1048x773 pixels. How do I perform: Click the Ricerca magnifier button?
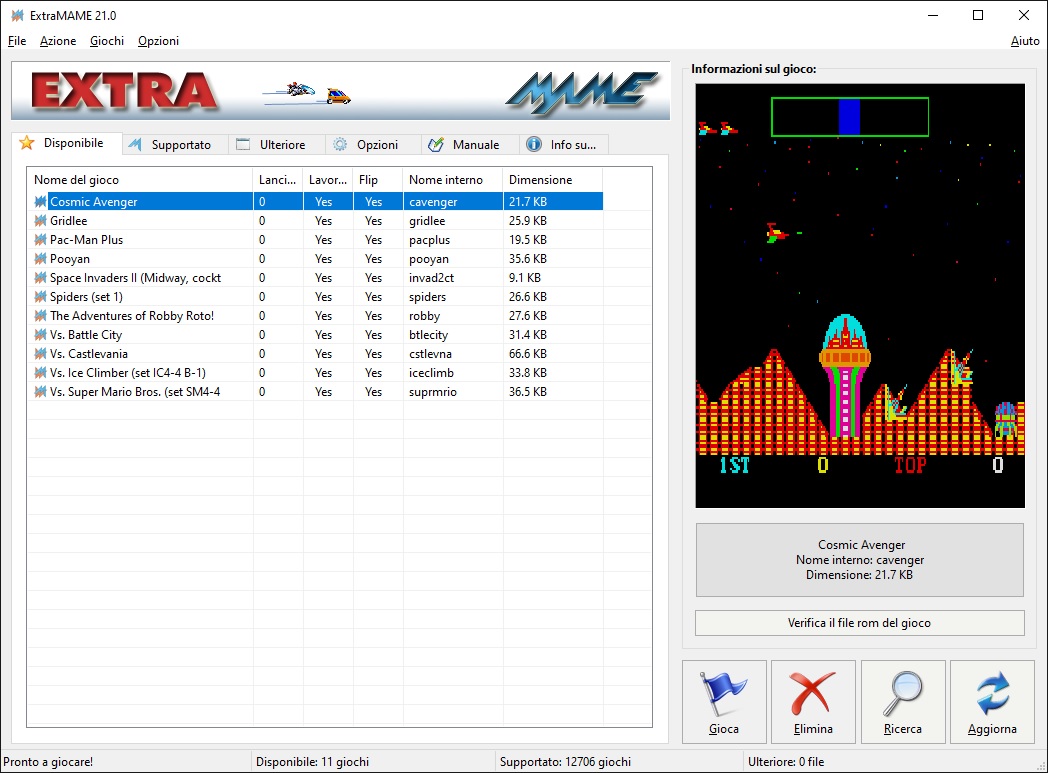click(903, 702)
